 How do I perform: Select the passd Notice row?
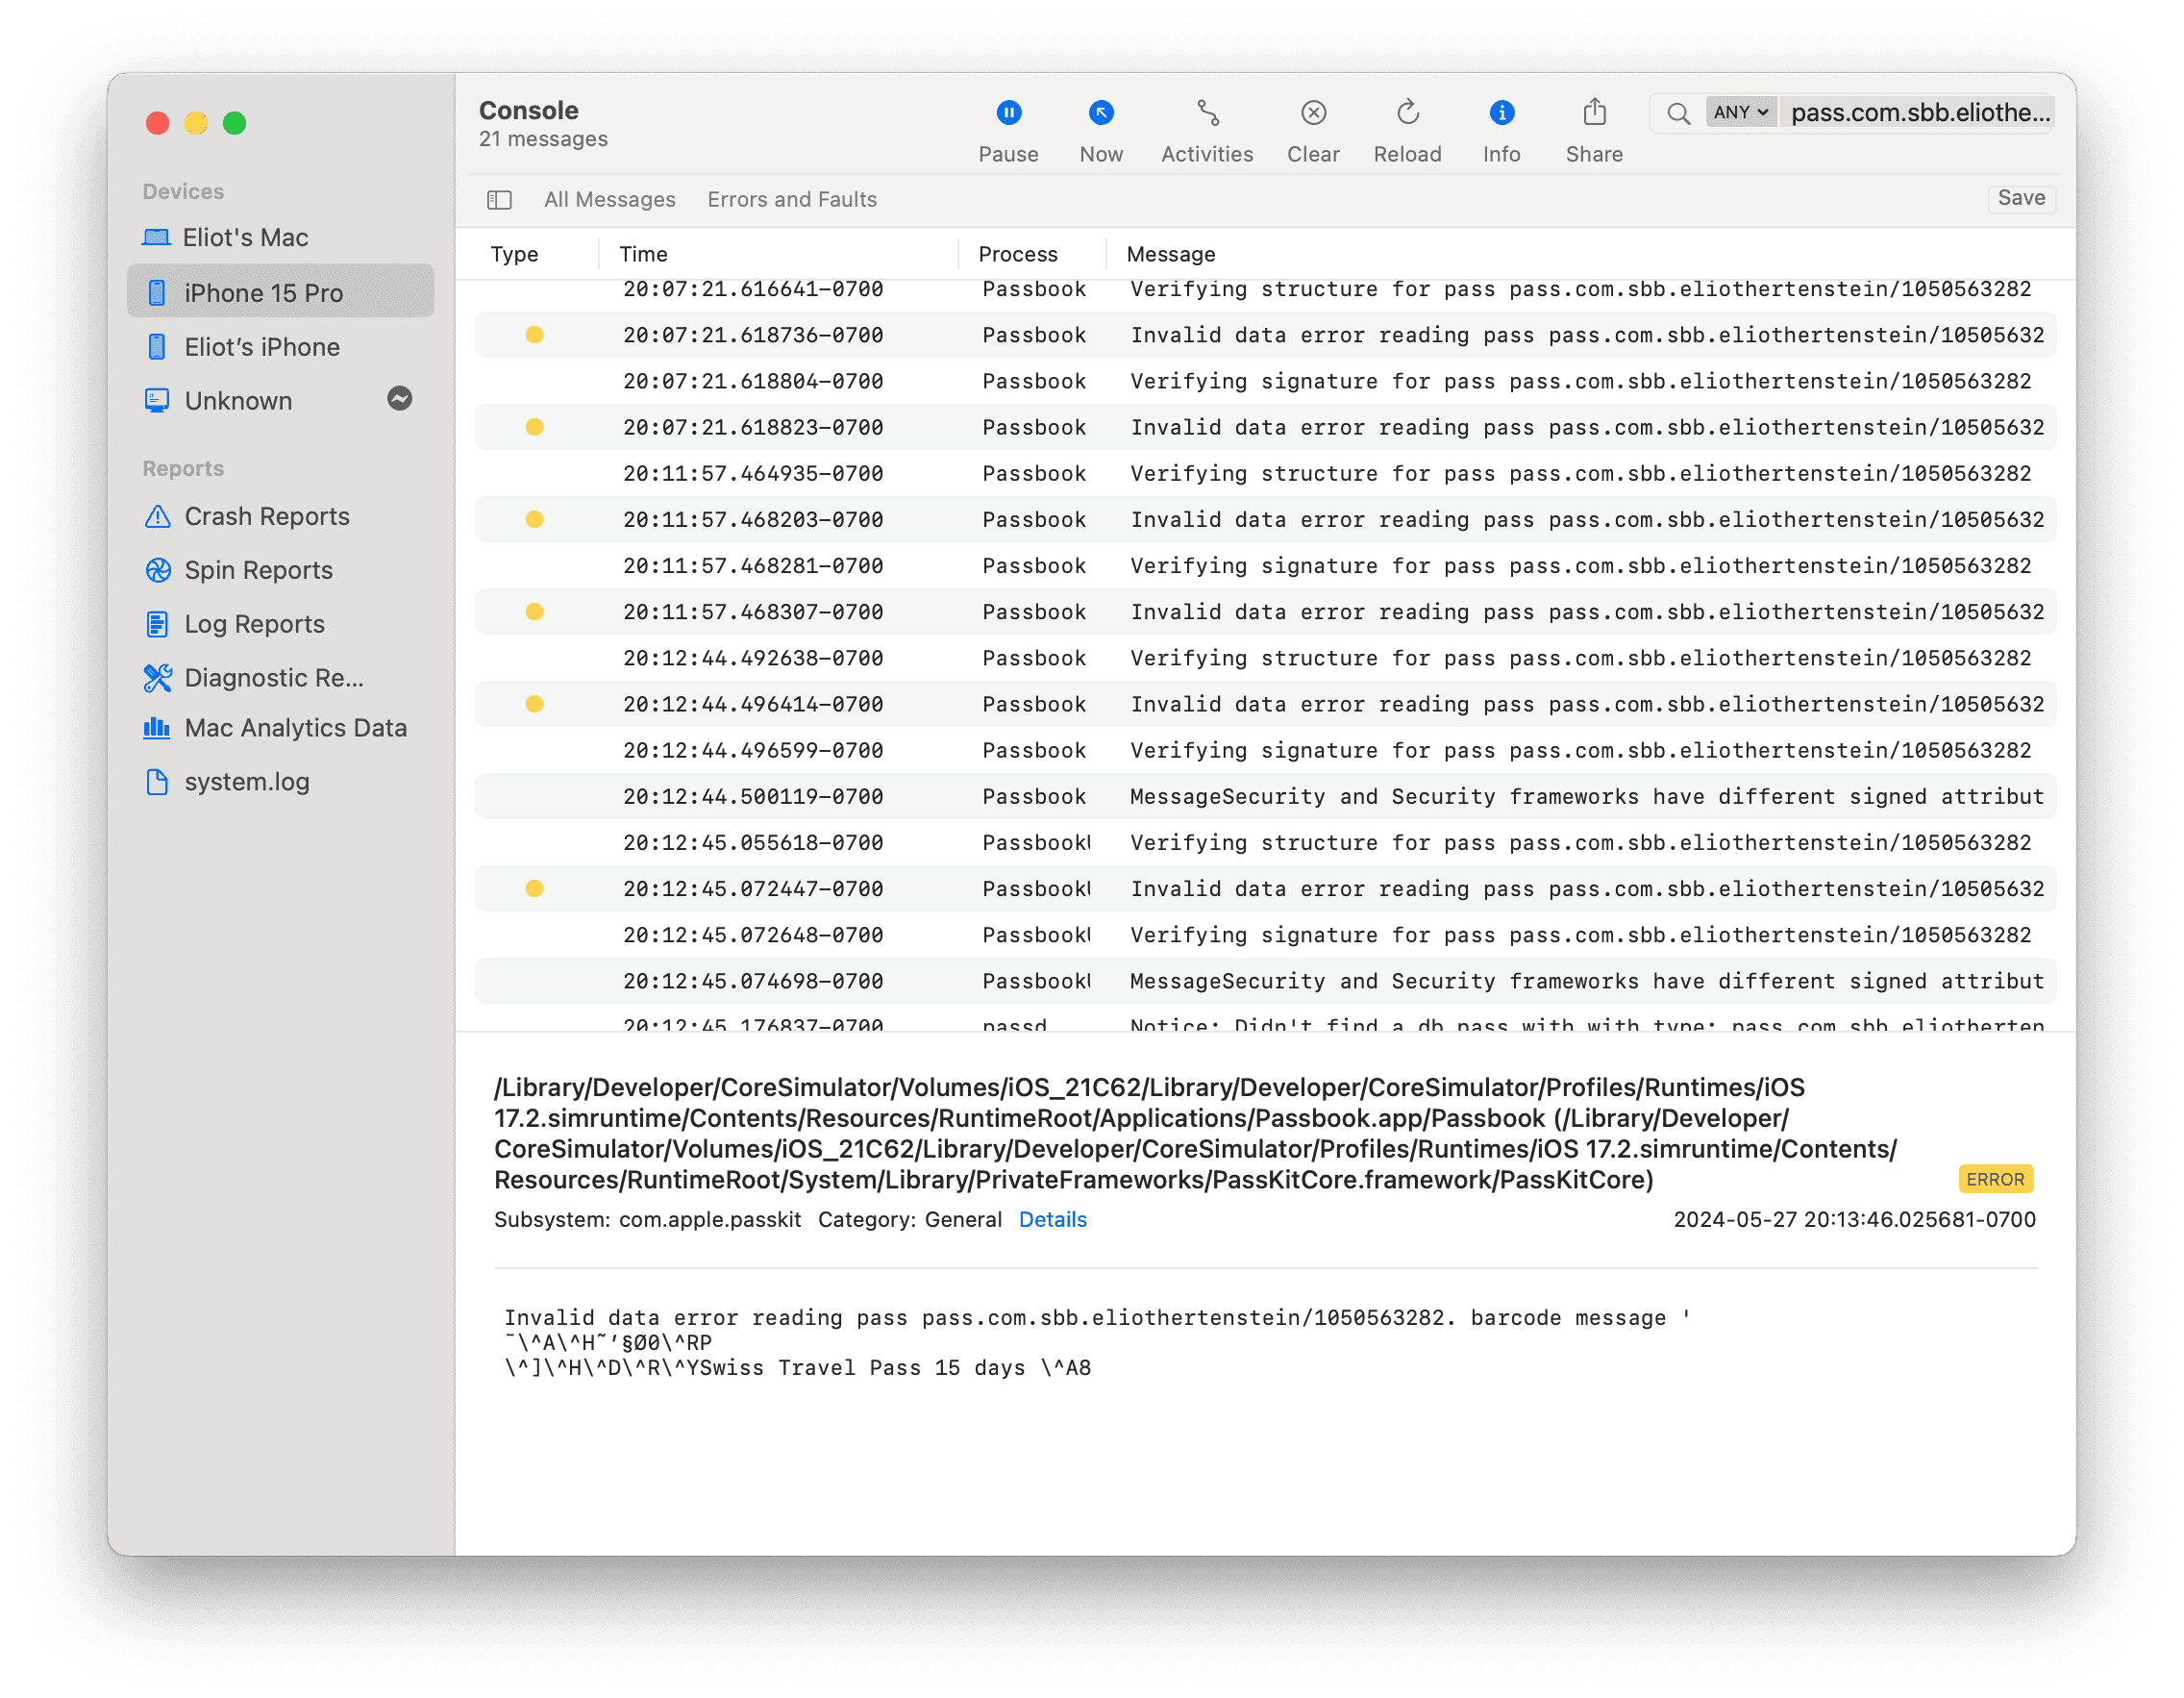(x=1265, y=1020)
